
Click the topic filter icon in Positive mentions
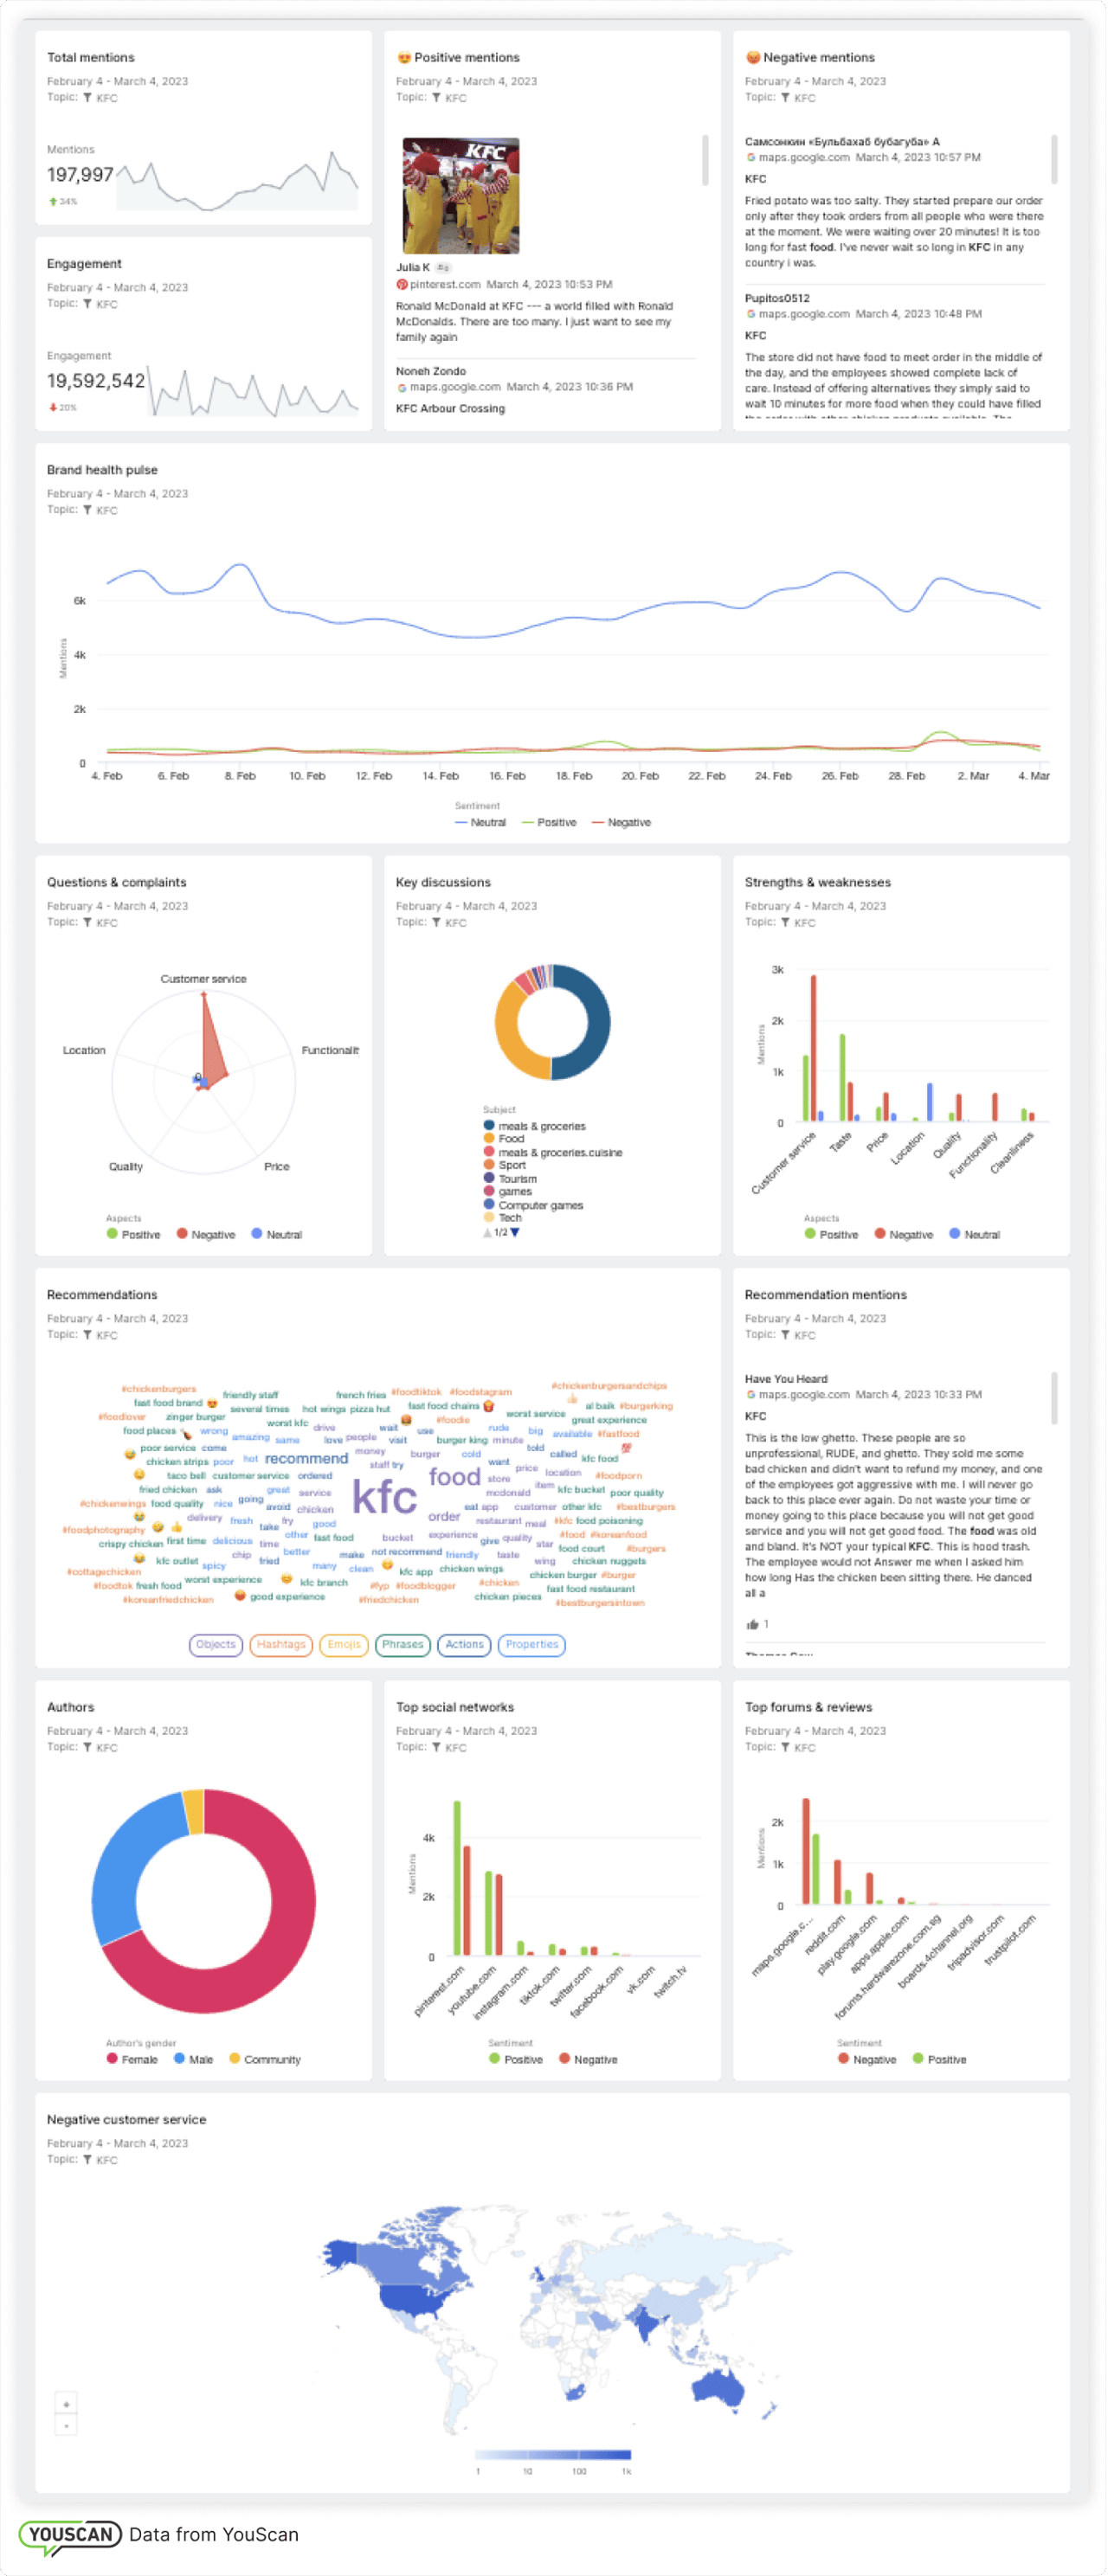(x=436, y=98)
